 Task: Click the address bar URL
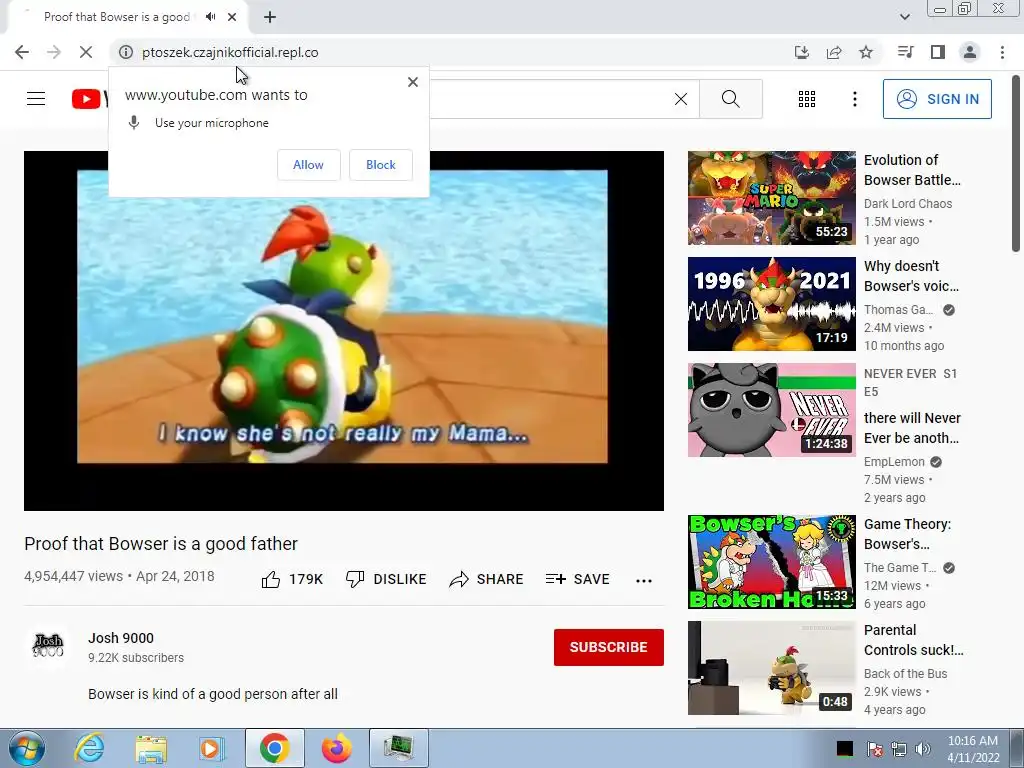(230, 52)
